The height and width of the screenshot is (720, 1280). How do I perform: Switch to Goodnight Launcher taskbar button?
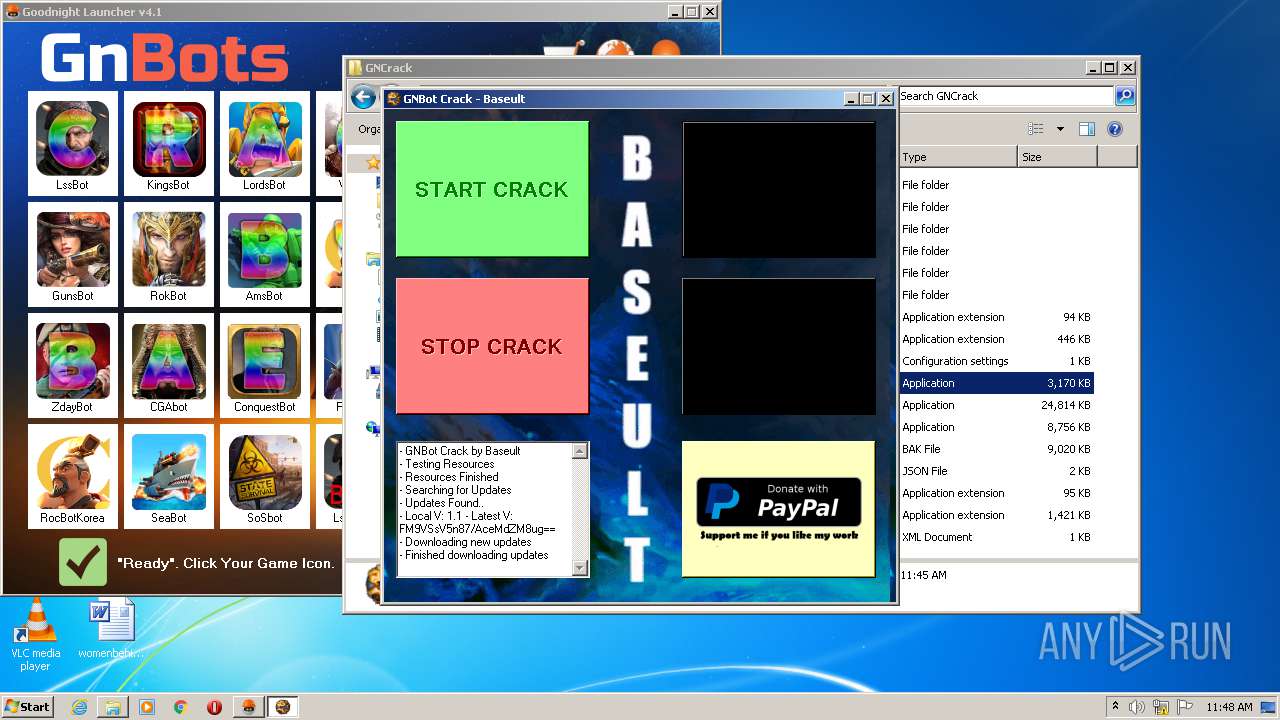[248, 707]
